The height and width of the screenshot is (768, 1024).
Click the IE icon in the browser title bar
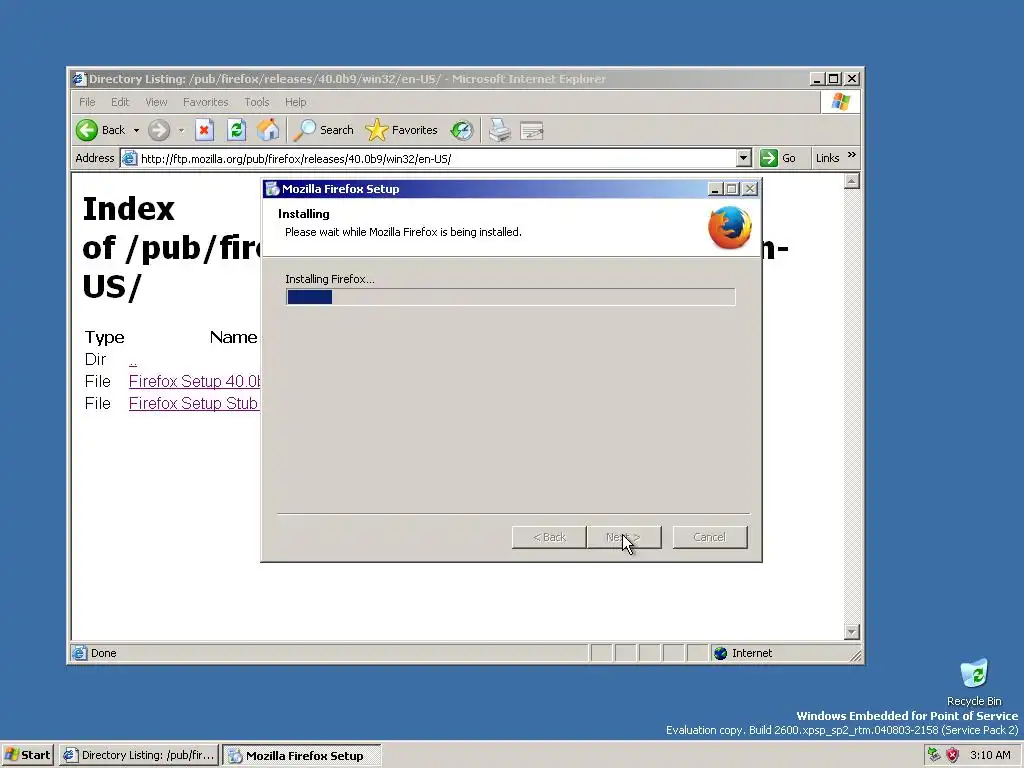(80, 79)
